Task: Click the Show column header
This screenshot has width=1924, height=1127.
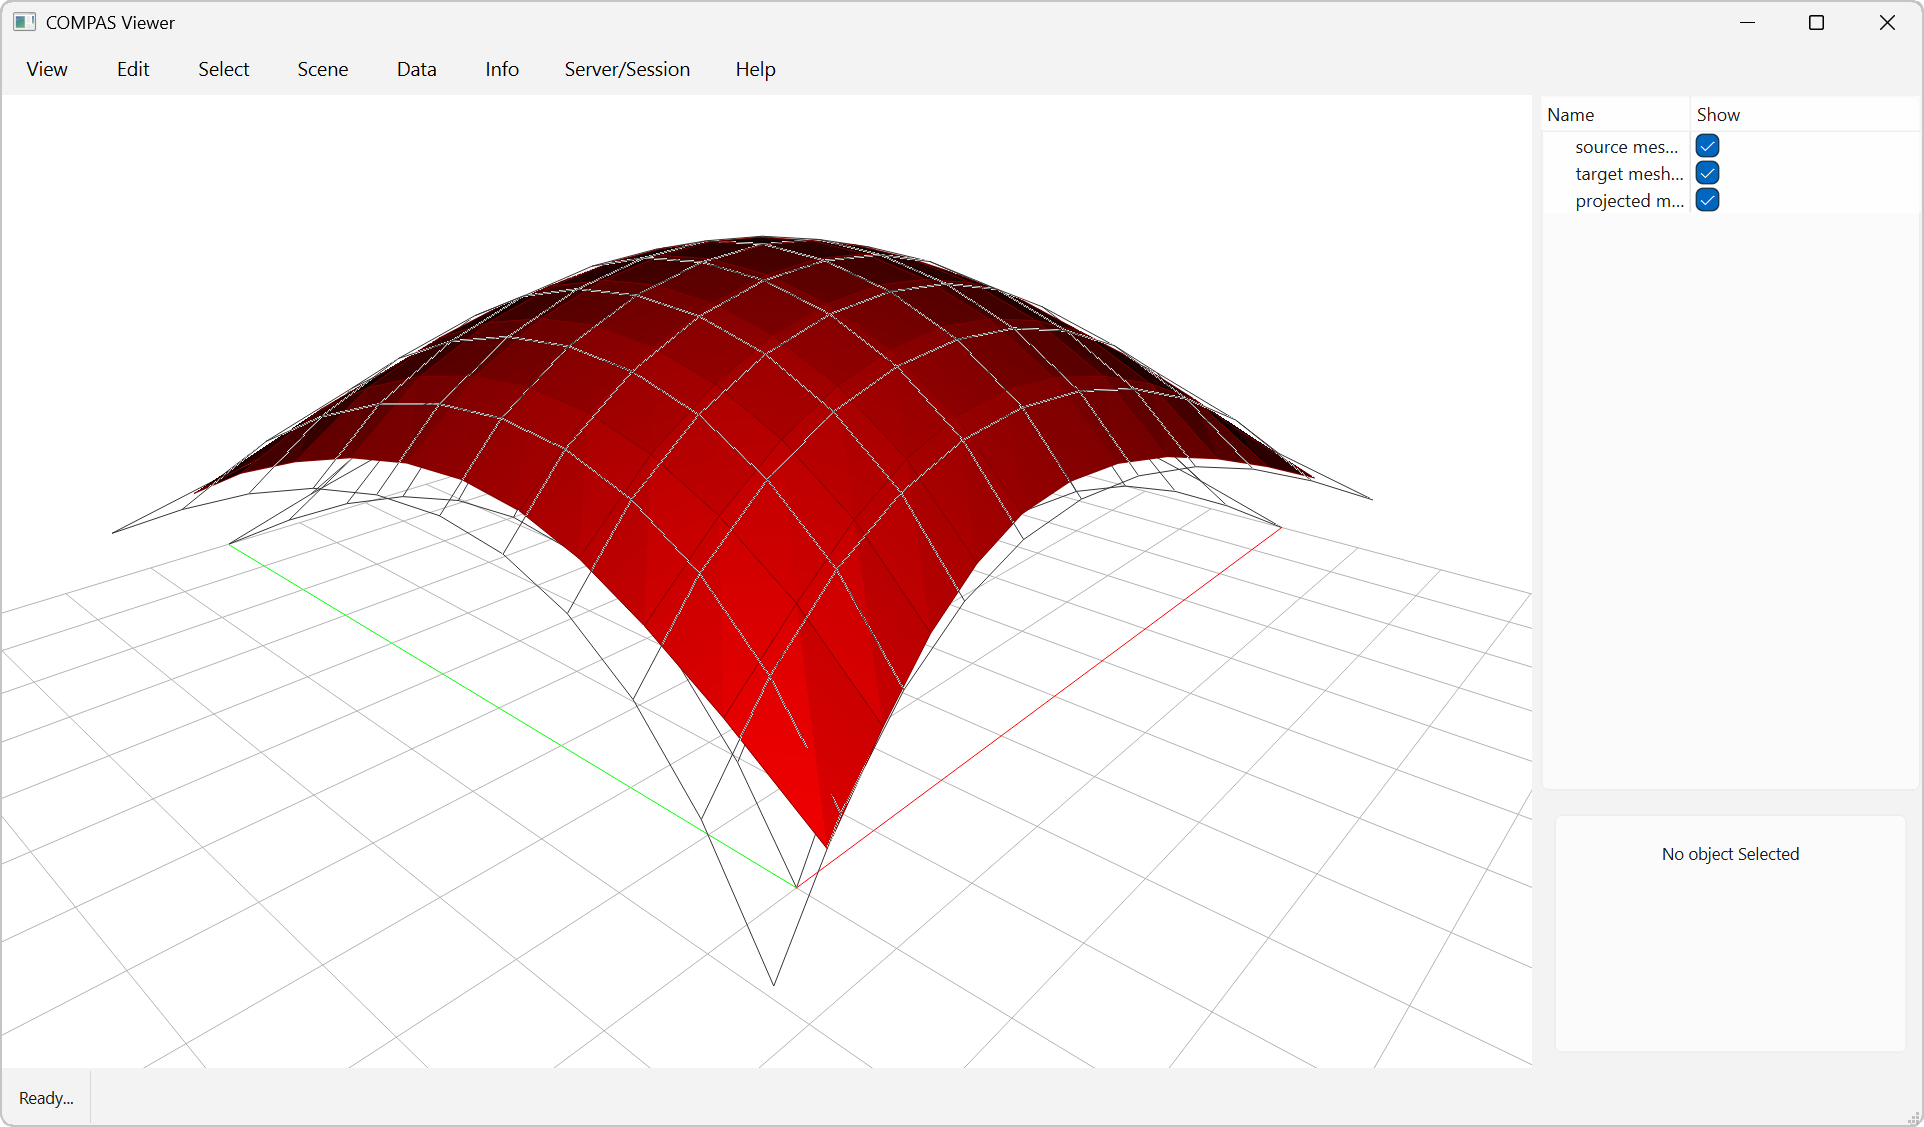Action: point(1718,114)
